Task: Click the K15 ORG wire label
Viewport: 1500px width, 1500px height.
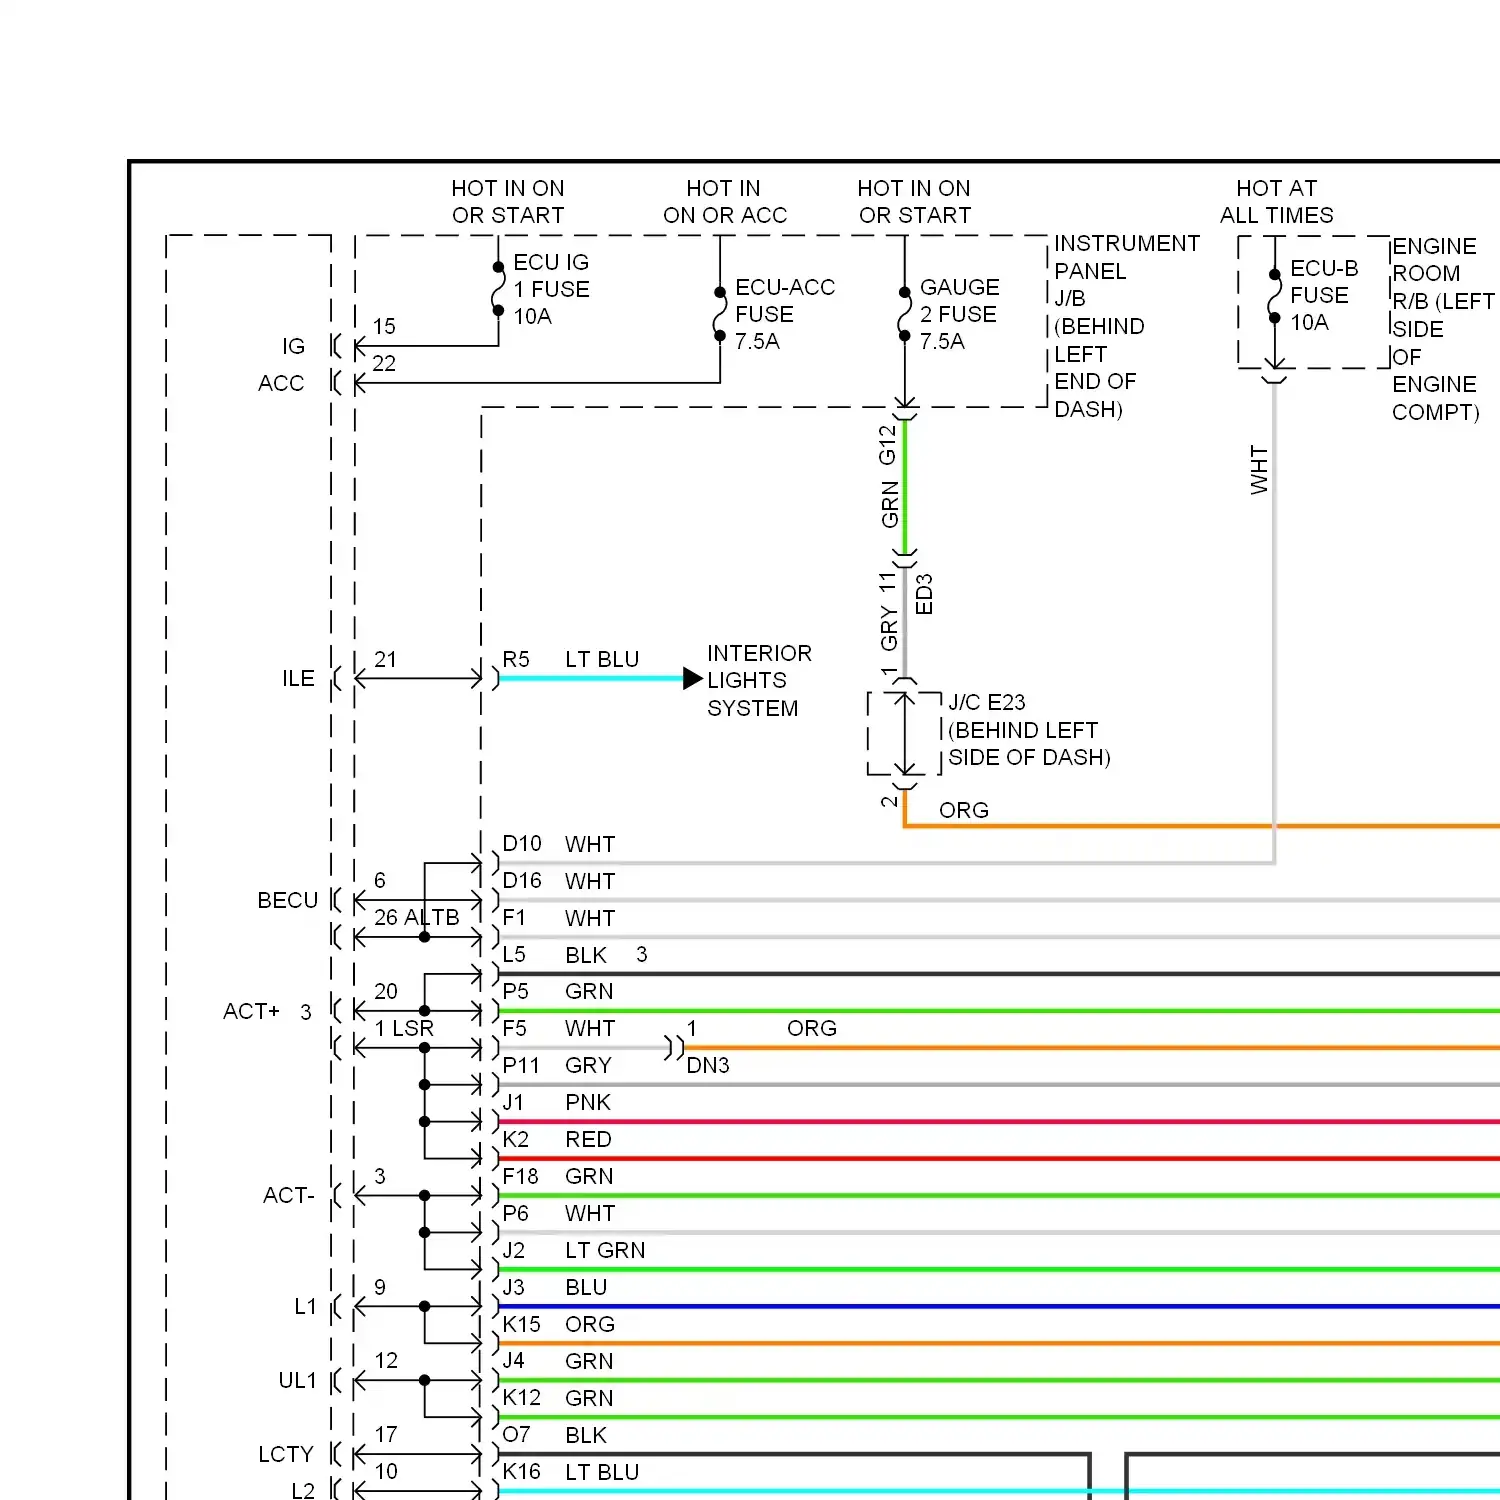Action: [x=558, y=1324]
